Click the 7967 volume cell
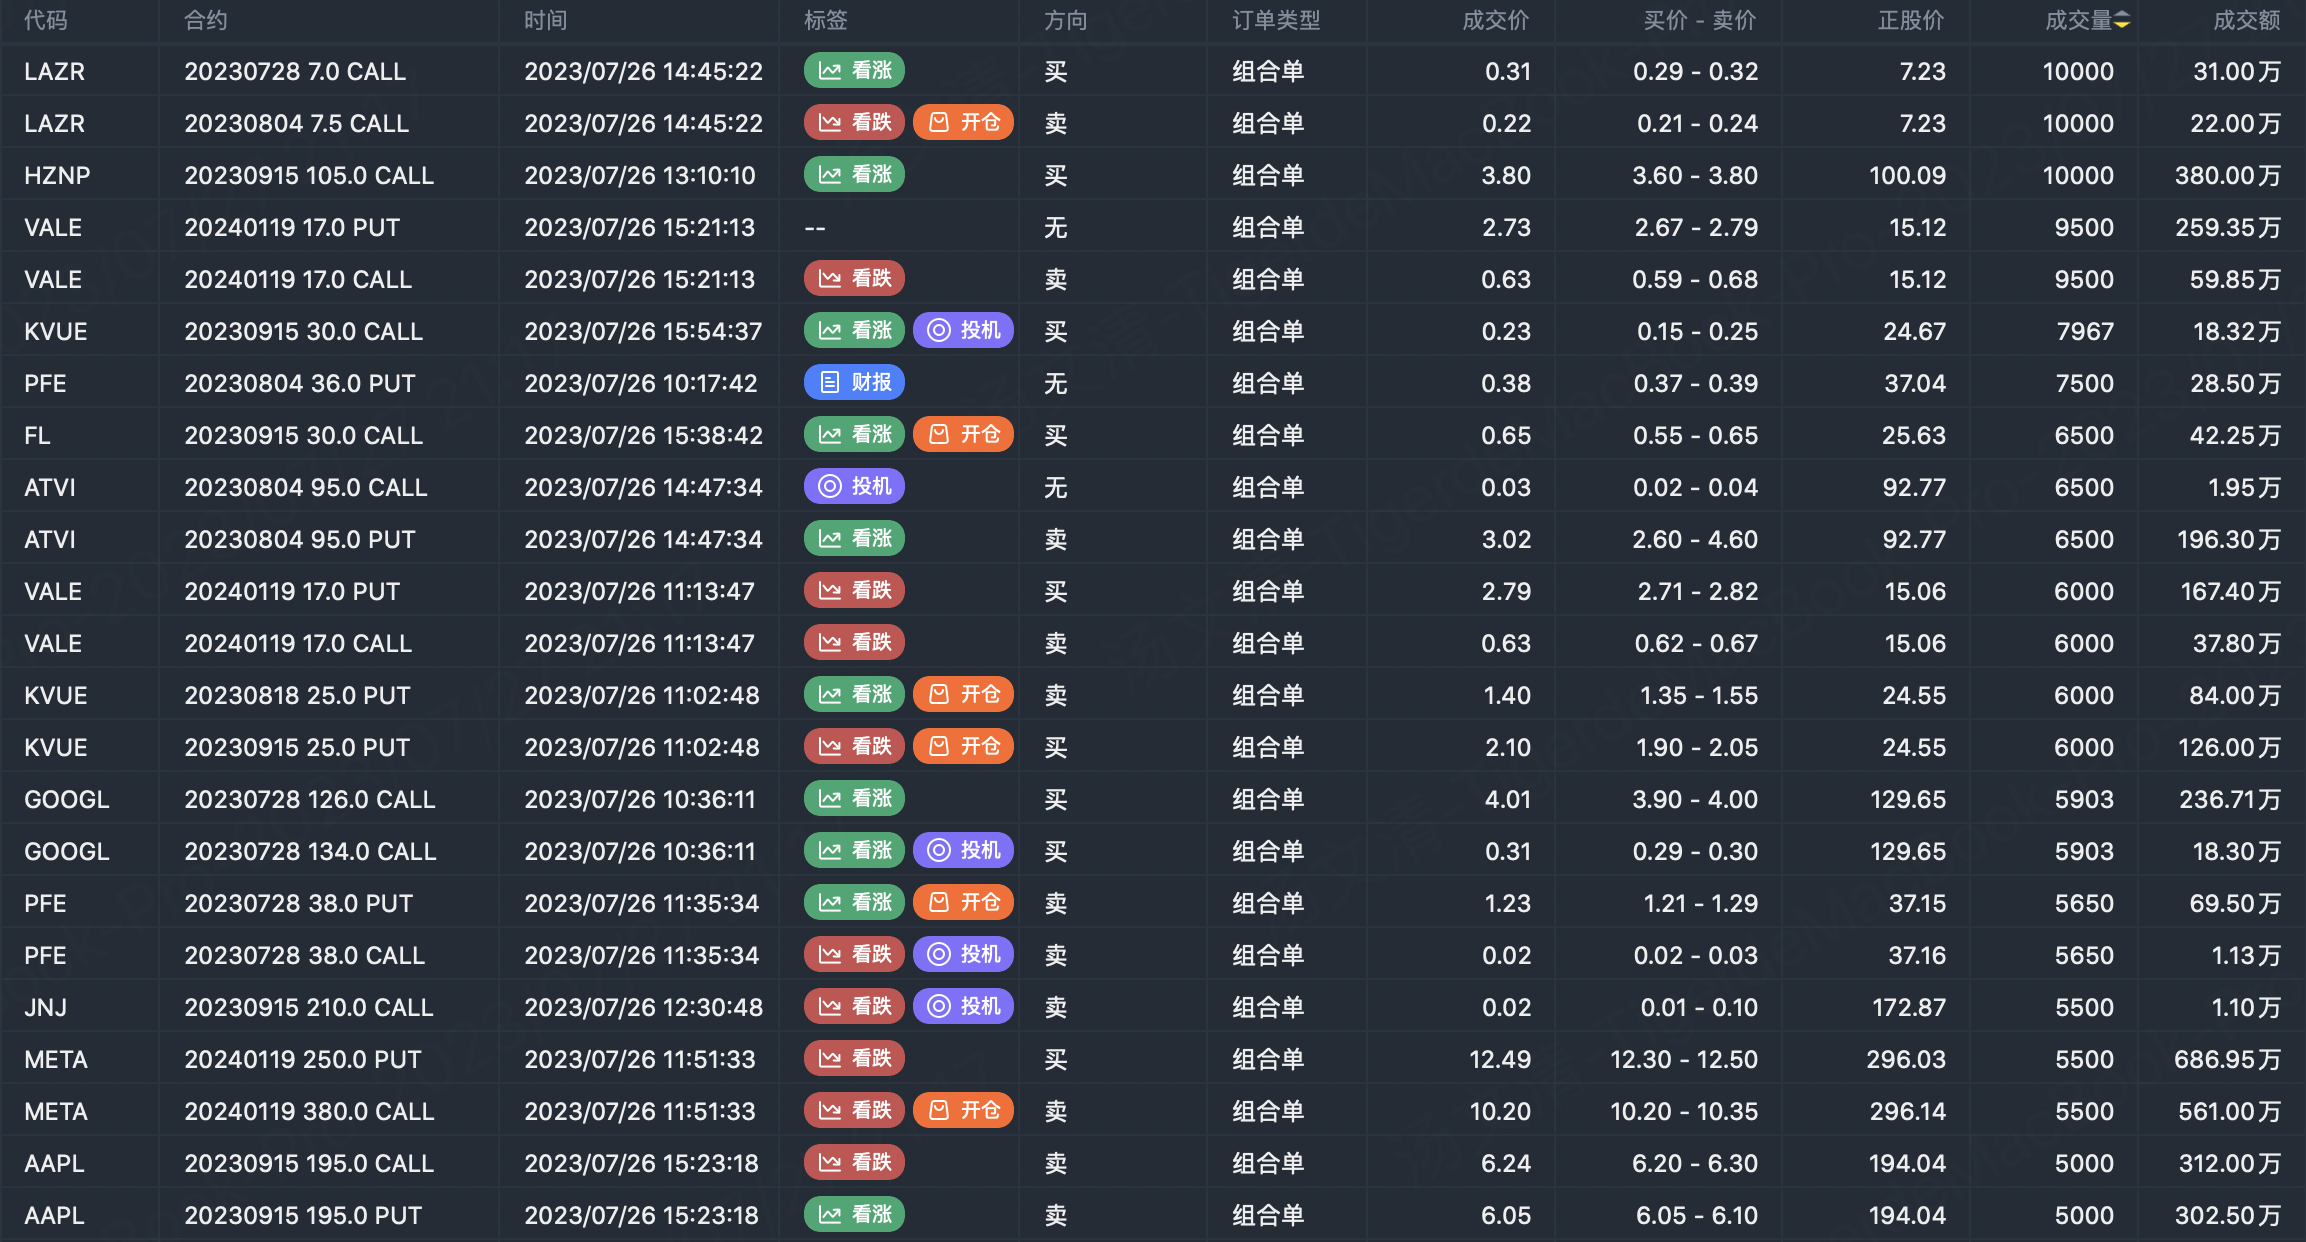The image size is (2306, 1242). (x=2085, y=331)
